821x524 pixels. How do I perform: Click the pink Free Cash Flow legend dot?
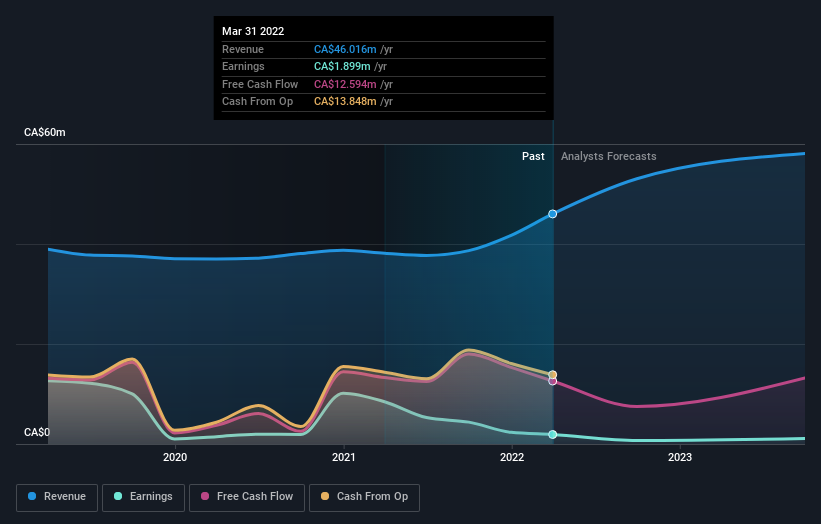coord(205,496)
